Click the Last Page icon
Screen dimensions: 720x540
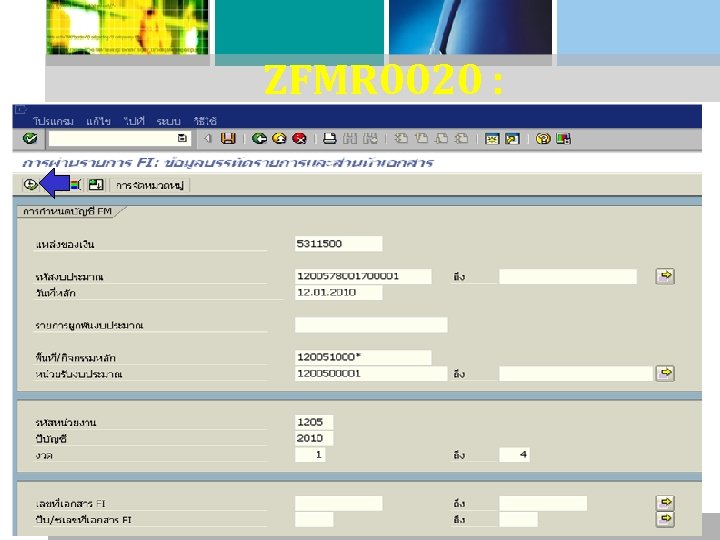coord(462,138)
